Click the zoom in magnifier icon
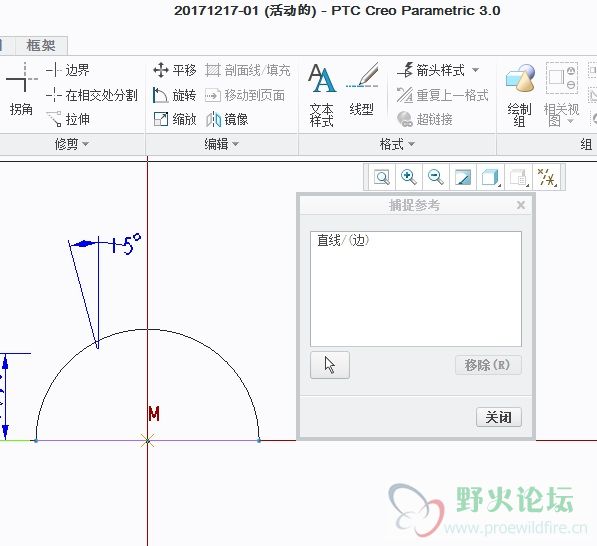597x546 pixels. [409, 177]
